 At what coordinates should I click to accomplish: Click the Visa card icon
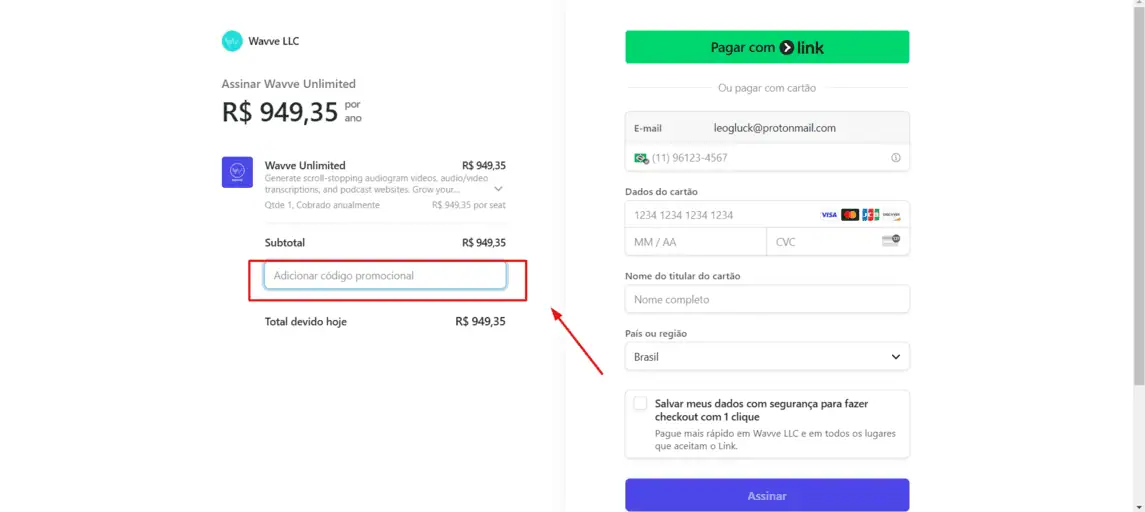point(828,215)
